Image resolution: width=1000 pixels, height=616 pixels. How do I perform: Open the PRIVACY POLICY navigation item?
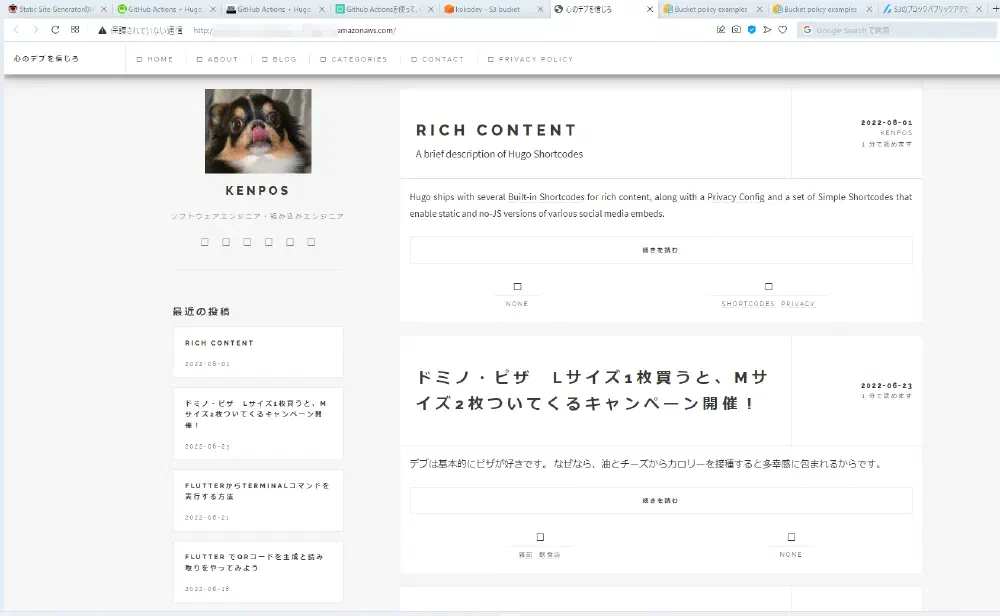[531, 59]
